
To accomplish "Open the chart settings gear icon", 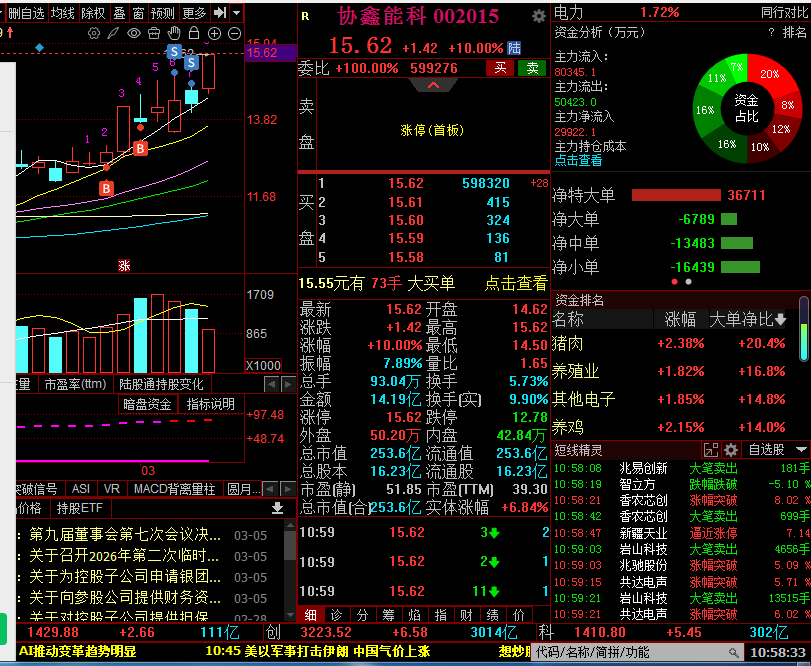I will click(94, 34).
